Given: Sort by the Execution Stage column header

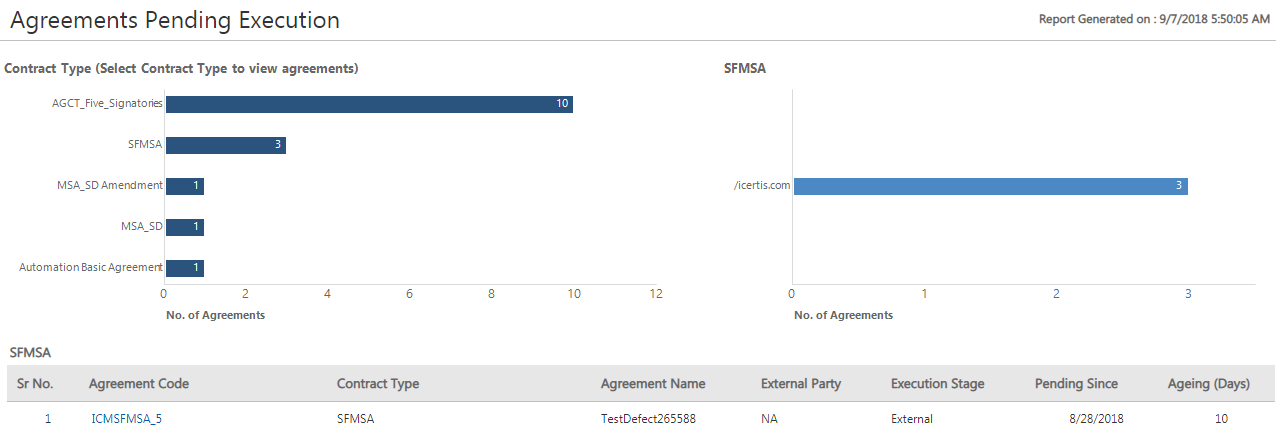Looking at the screenshot, I should [x=937, y=384].
